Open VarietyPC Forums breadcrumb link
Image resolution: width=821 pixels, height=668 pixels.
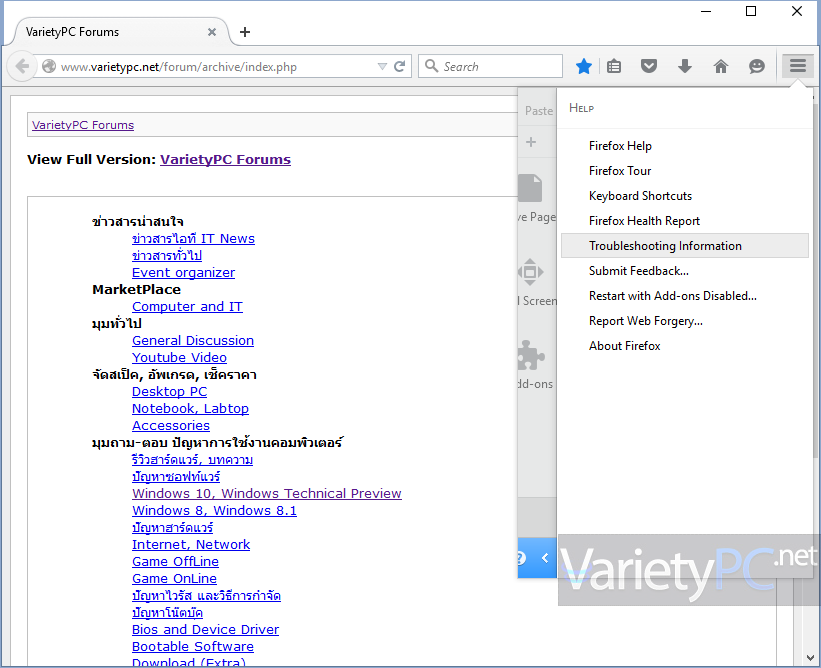83,125
